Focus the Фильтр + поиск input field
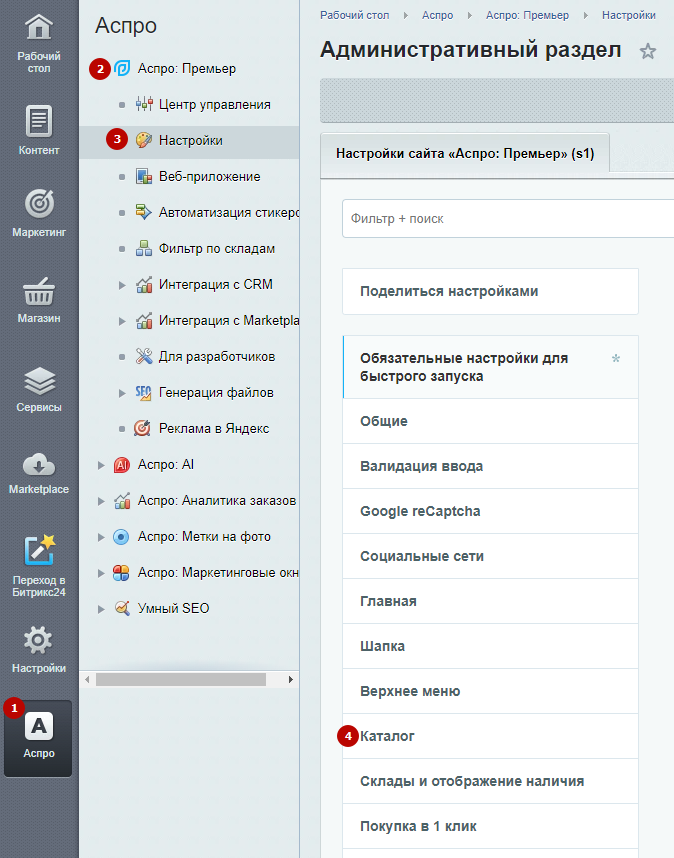The image size is (674, 858). (x=508, y=218)
